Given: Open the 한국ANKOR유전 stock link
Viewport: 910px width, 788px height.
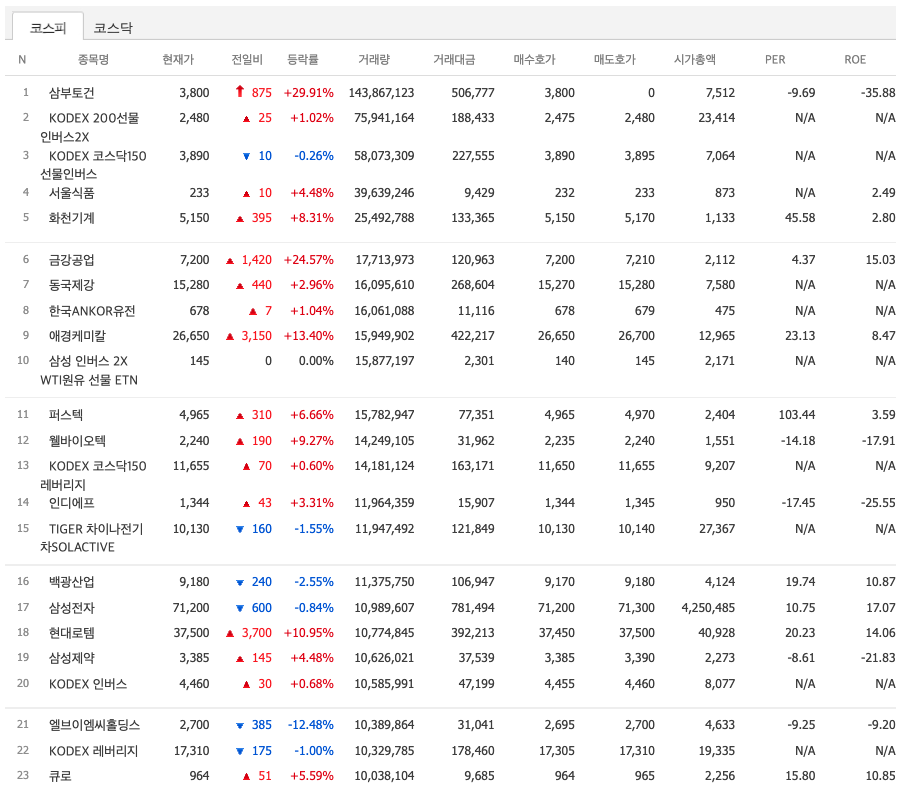Looking at the screenshot, I should [x=92, y=311].
